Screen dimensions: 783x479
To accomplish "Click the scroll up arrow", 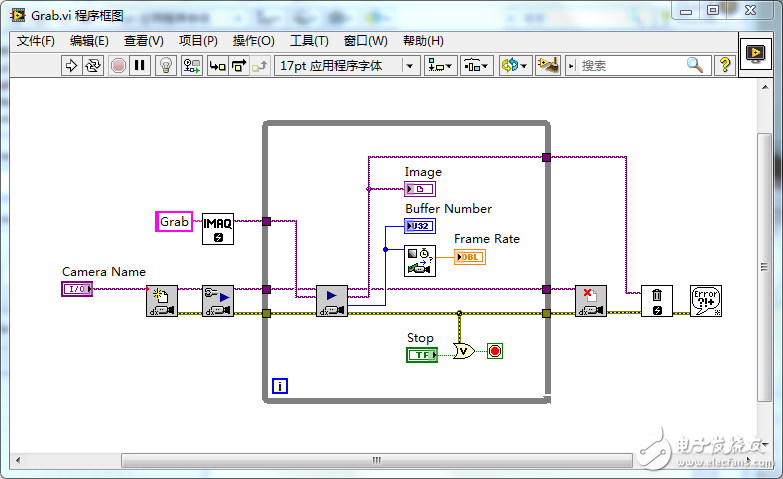I will 765,87.
